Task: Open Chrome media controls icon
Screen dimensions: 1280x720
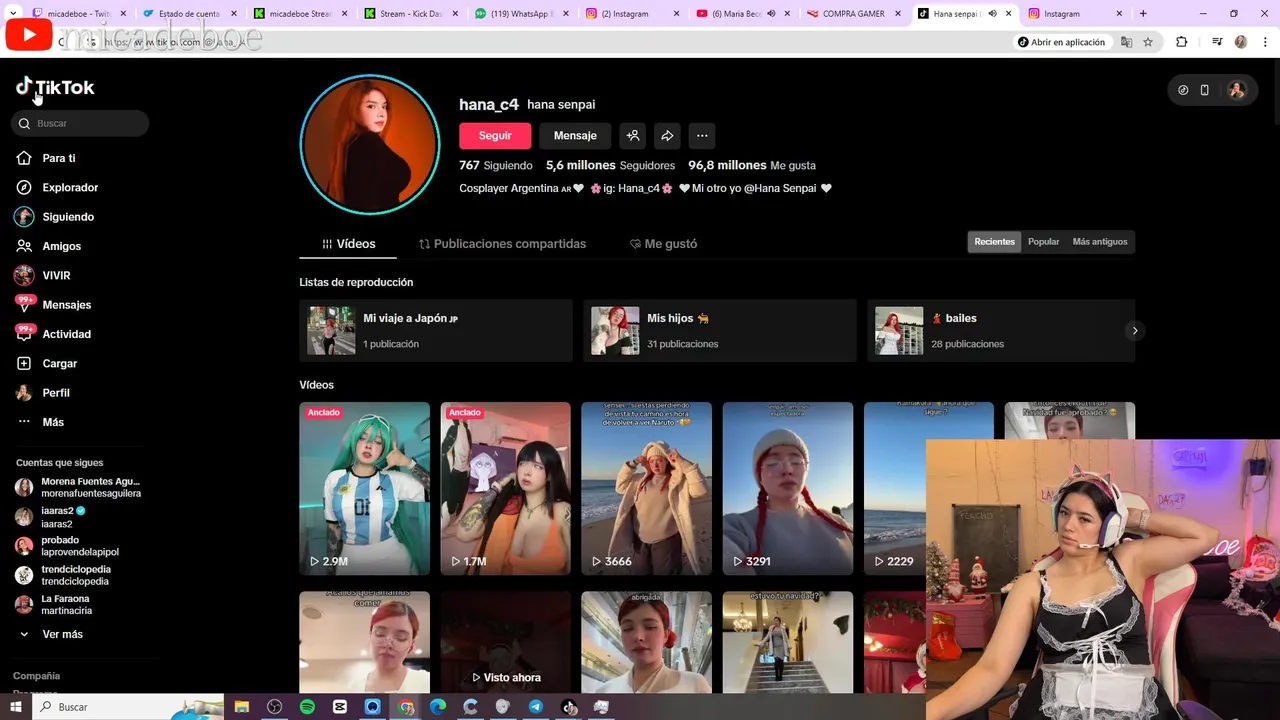Action: coord(1217,42)
